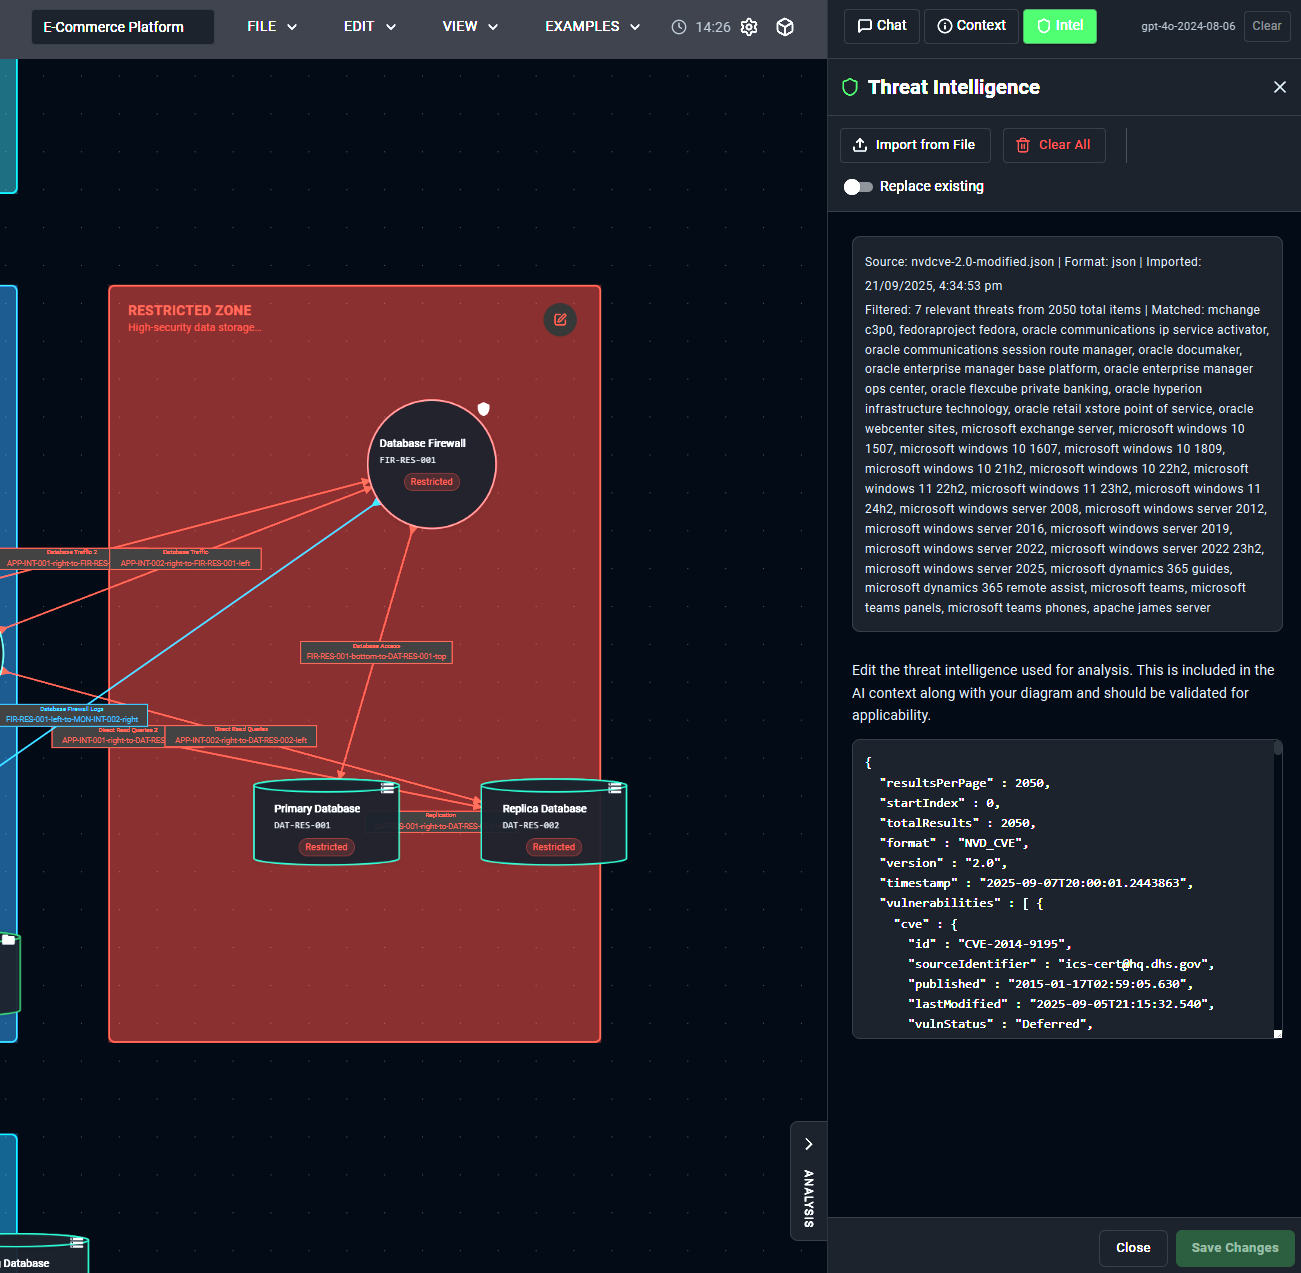Image resolution: width=1301 pixels, height=1273 pixels.
Task: Open the EXAMPLES dropdown
Action: point(592,27)
